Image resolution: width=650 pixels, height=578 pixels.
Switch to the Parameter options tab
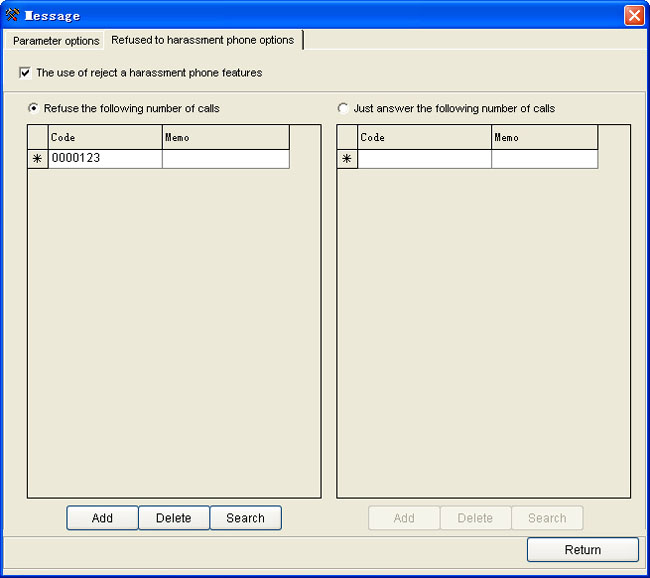click(x=56, y=41)
